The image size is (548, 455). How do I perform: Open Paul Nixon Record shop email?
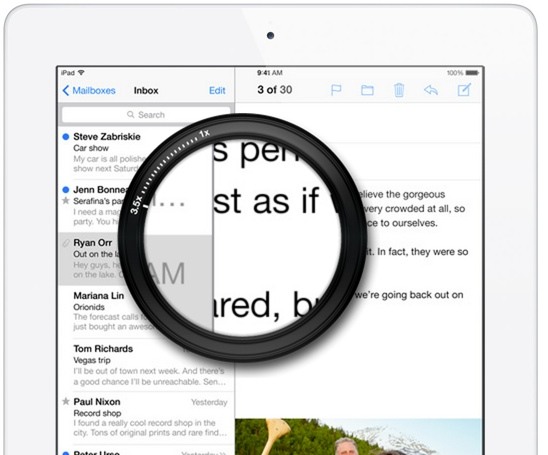[146, 418]
